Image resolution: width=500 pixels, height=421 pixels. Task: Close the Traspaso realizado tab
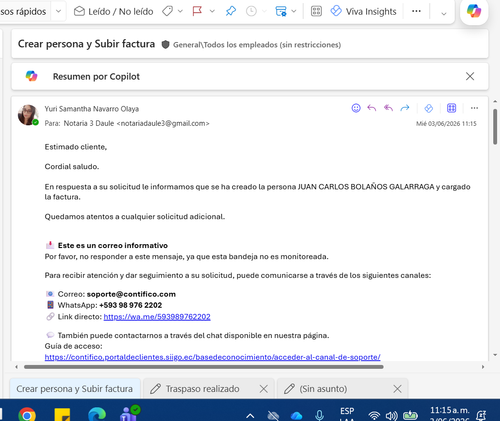click(264, 389)
